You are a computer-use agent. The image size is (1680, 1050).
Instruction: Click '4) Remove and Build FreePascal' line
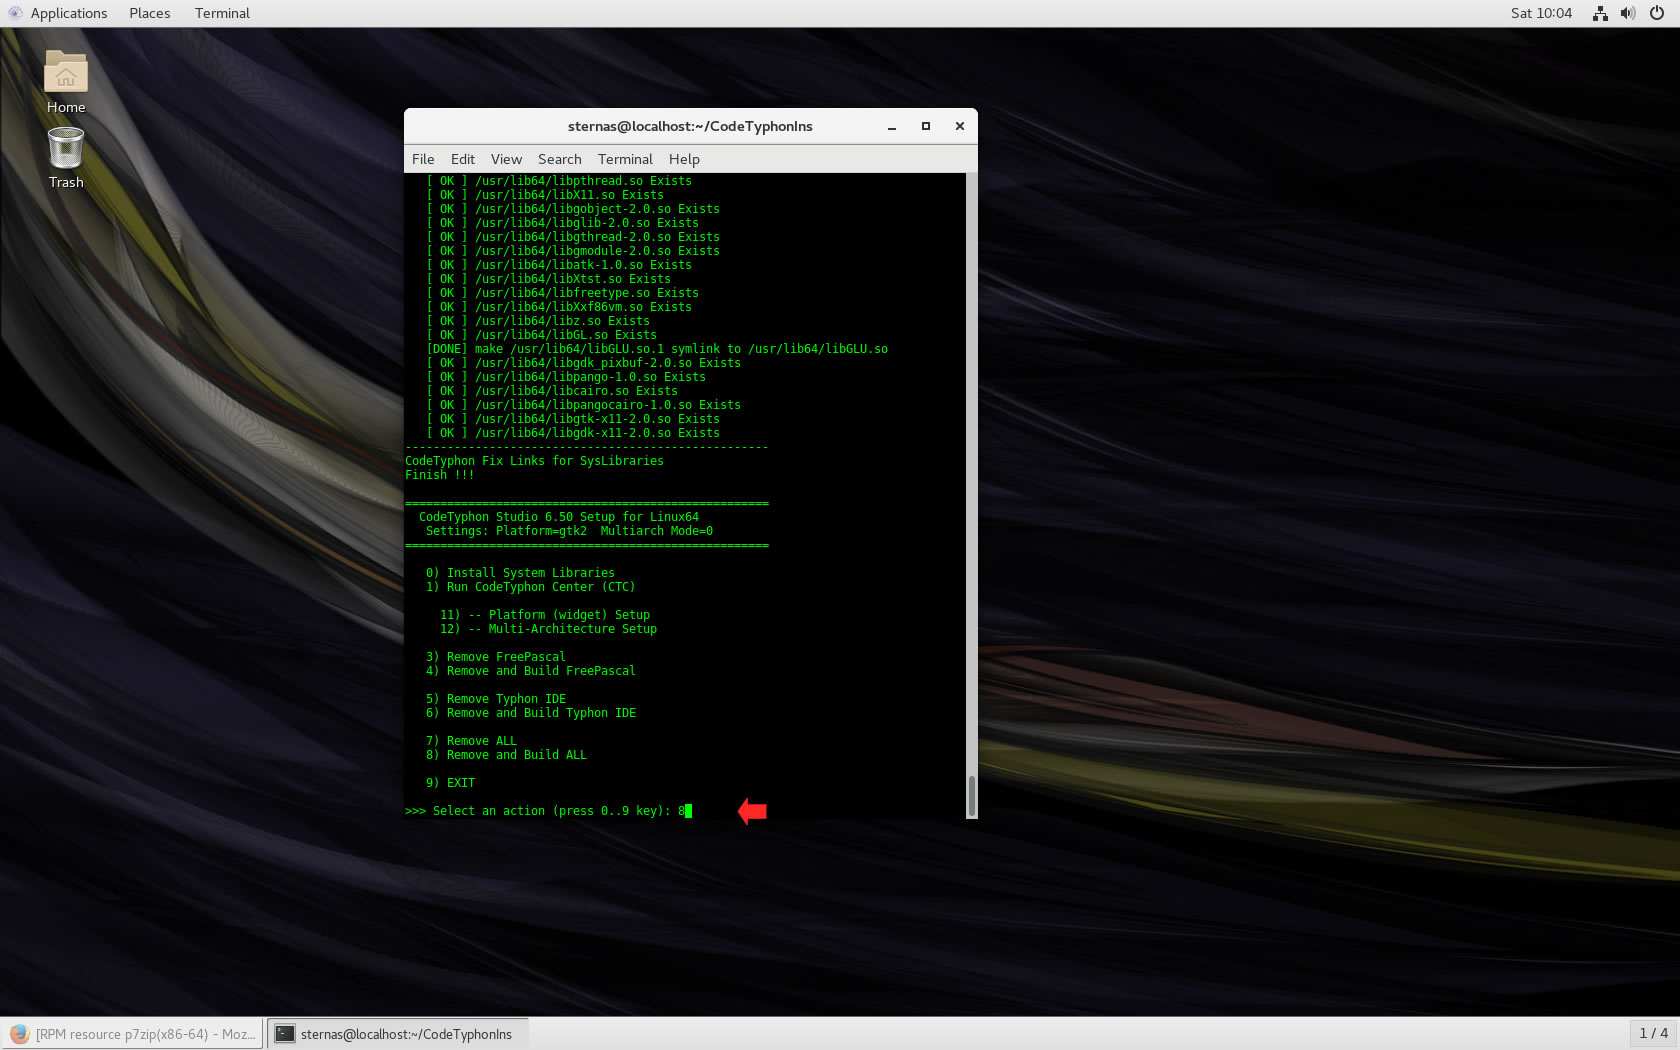(531, 671)
